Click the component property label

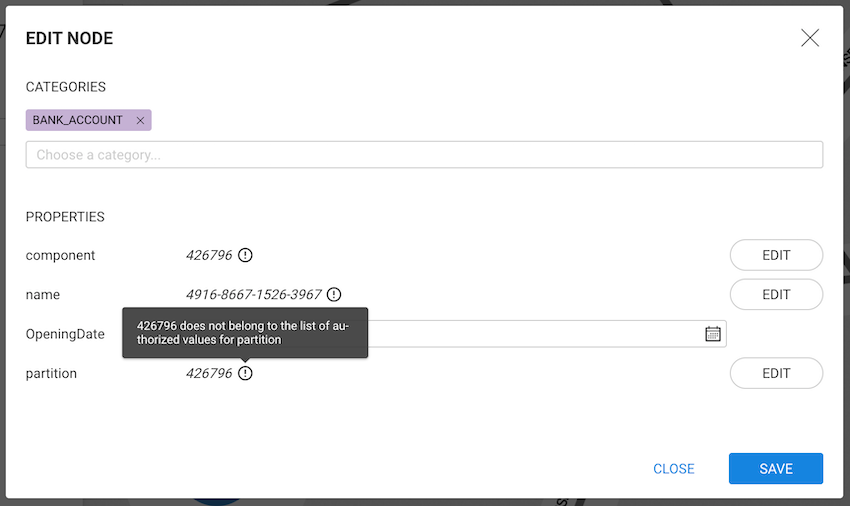(61, 255)
